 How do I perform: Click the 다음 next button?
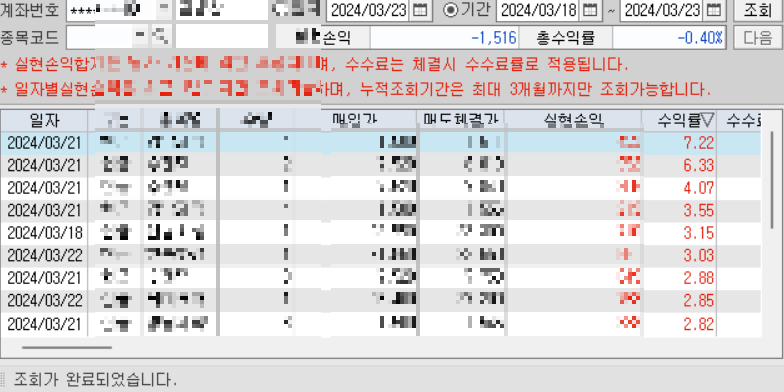pyautogui.click(x=758, y=37)
